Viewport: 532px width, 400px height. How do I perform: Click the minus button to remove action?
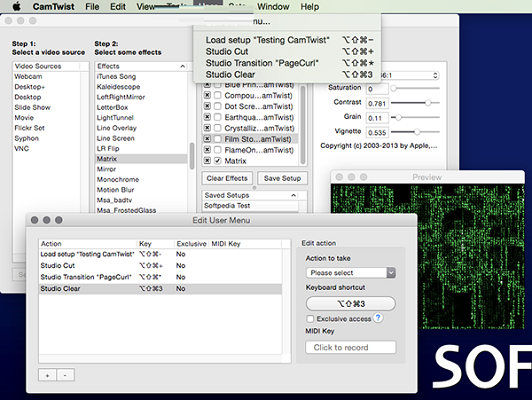coord(65,375)
